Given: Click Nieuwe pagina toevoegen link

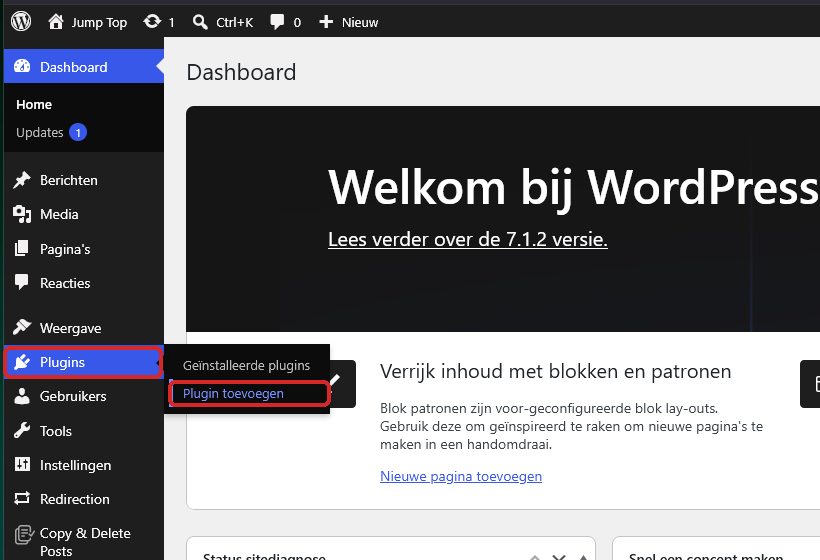Looking at the screenshot, I should 461,476.
